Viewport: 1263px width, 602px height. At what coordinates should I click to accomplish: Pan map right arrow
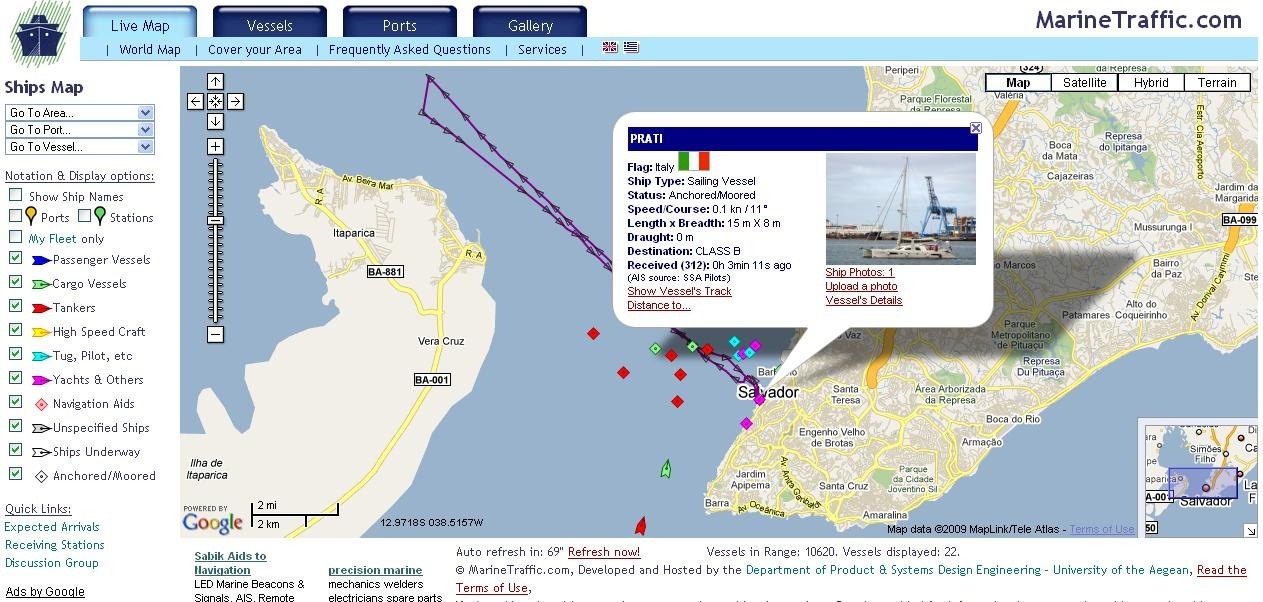(x=235, y=101)
